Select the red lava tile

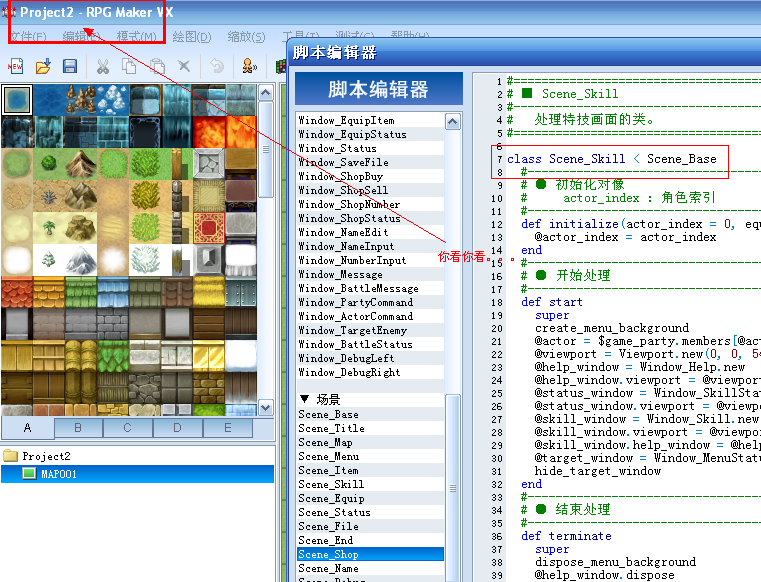click(x=209, y=132)
